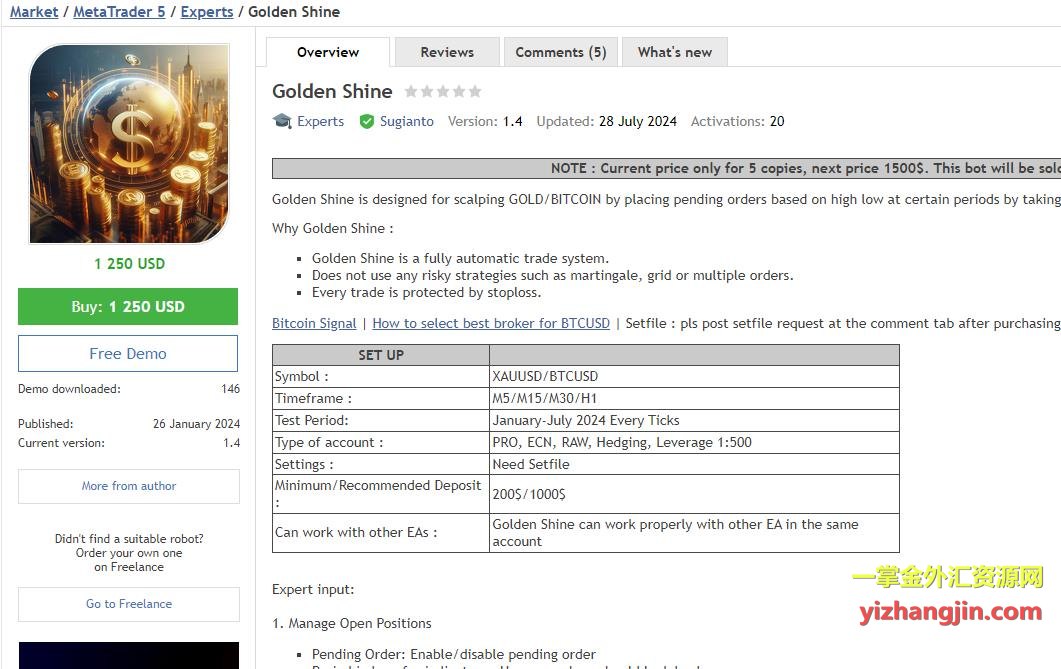Click the published date 26 January 2024
Image resolution: width=1061 pixels, height=669 pixels.
click(x=196, y=424)
